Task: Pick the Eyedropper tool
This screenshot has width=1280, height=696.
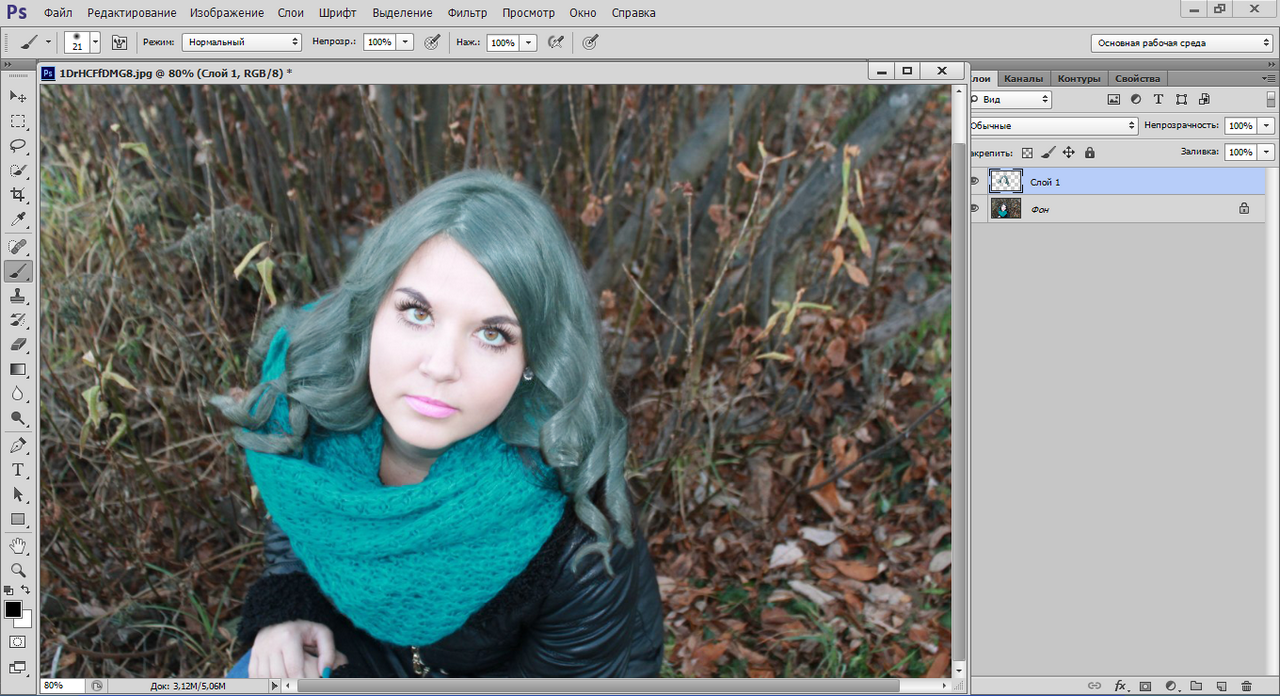Action: (x=18, y=220)
